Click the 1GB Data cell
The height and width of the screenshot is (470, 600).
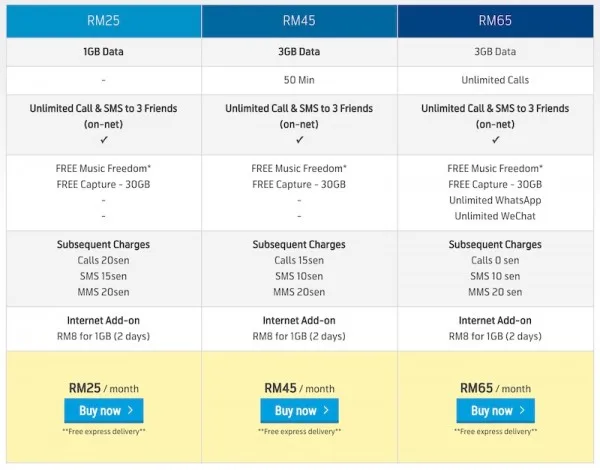click(103, 52)
